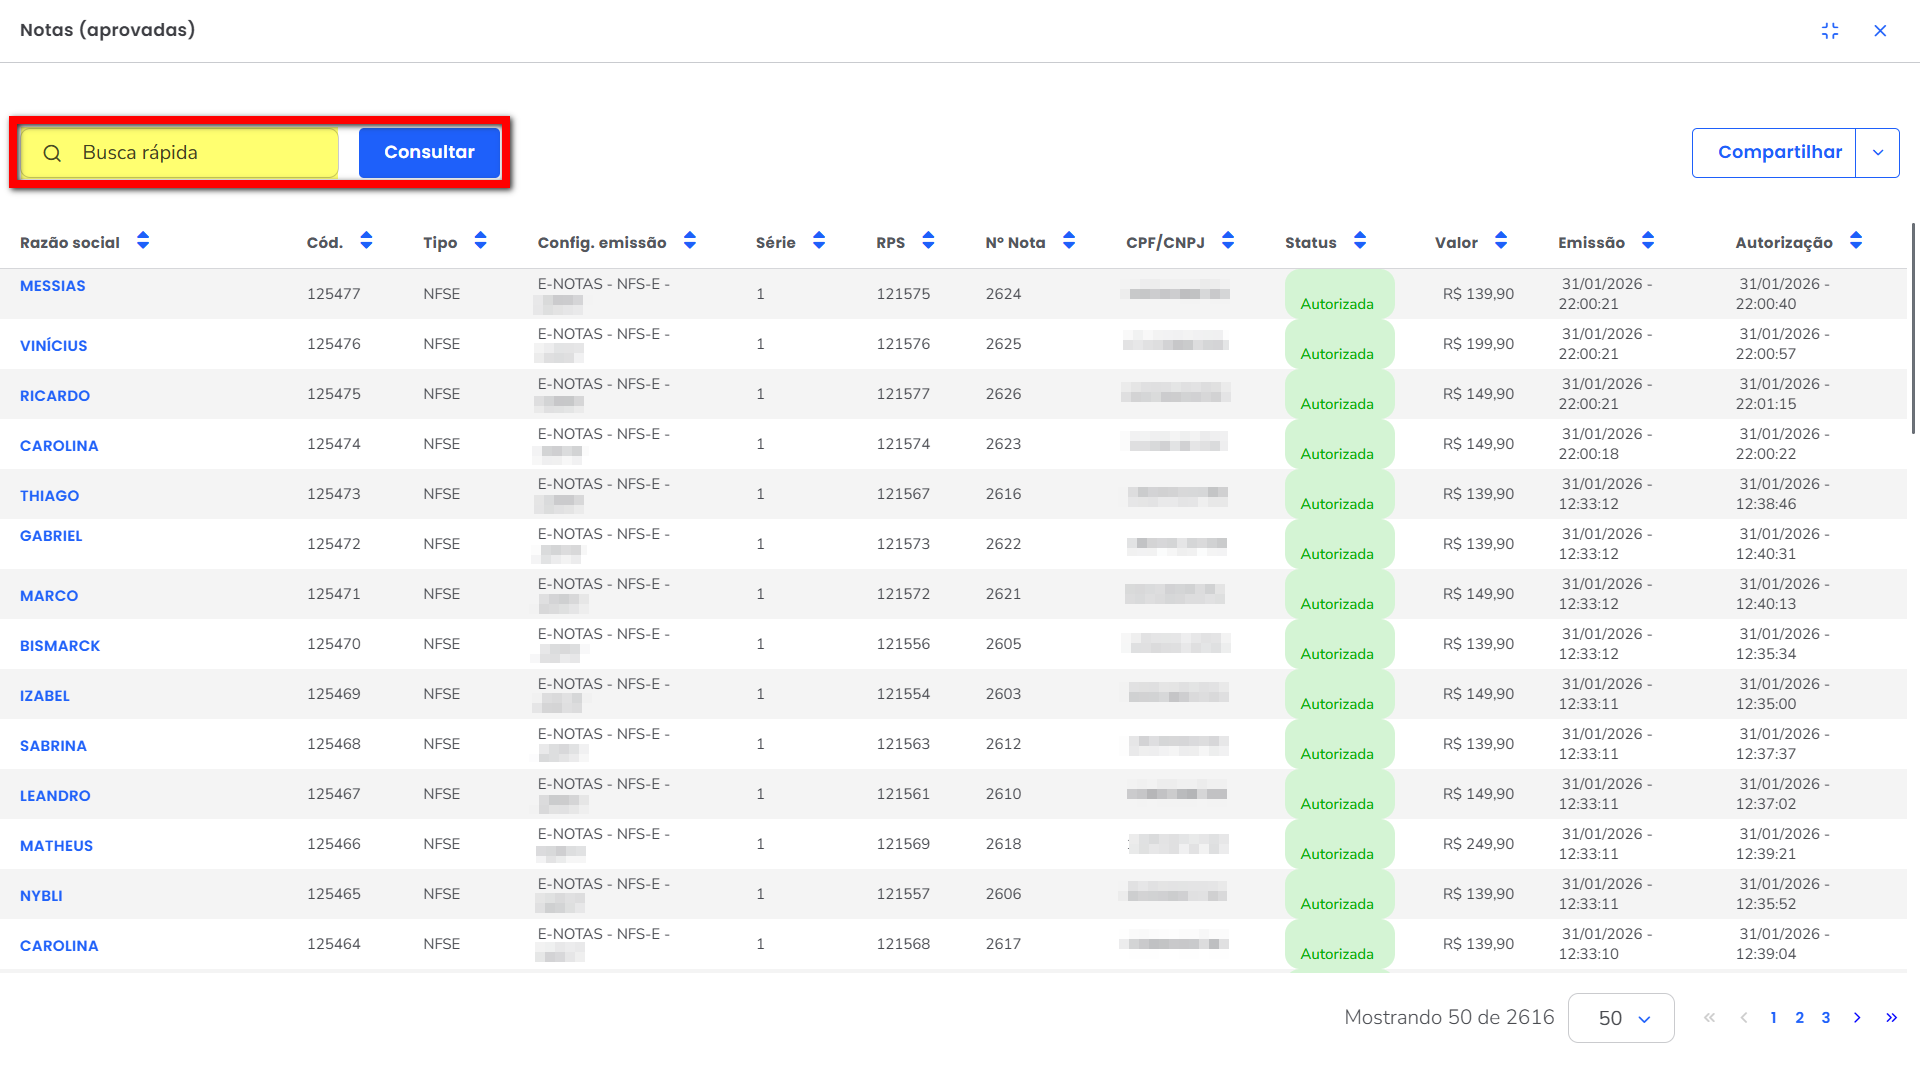
Task: Open the 50 per page dropdown
Action: (x=1621, y=1018)
